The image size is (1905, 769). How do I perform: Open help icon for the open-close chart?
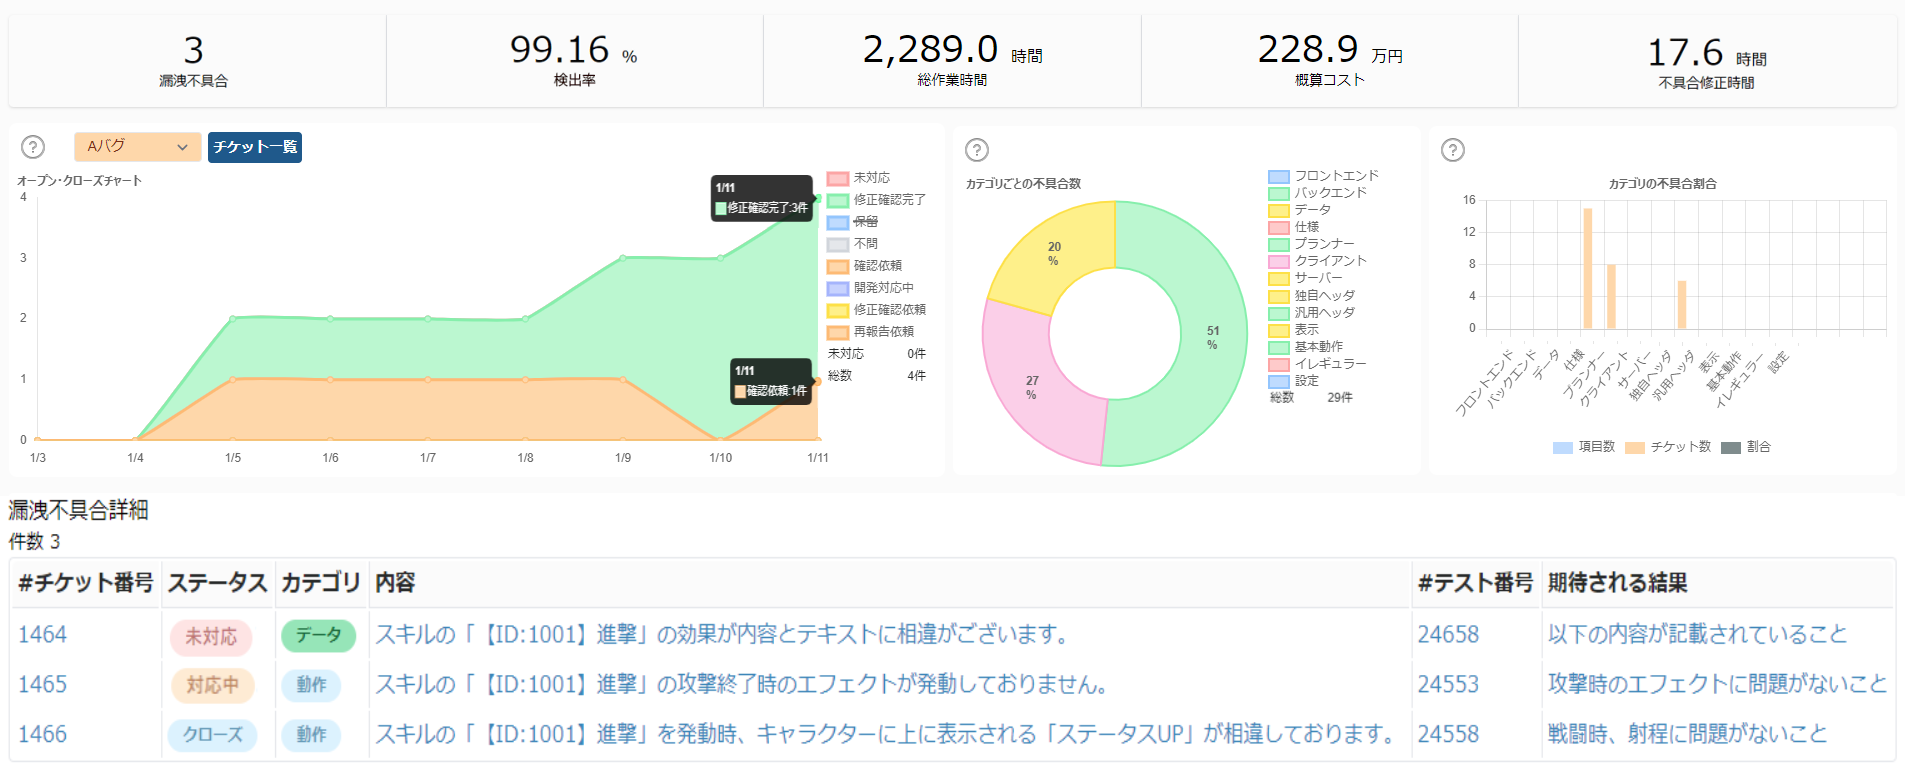[33, 147]
